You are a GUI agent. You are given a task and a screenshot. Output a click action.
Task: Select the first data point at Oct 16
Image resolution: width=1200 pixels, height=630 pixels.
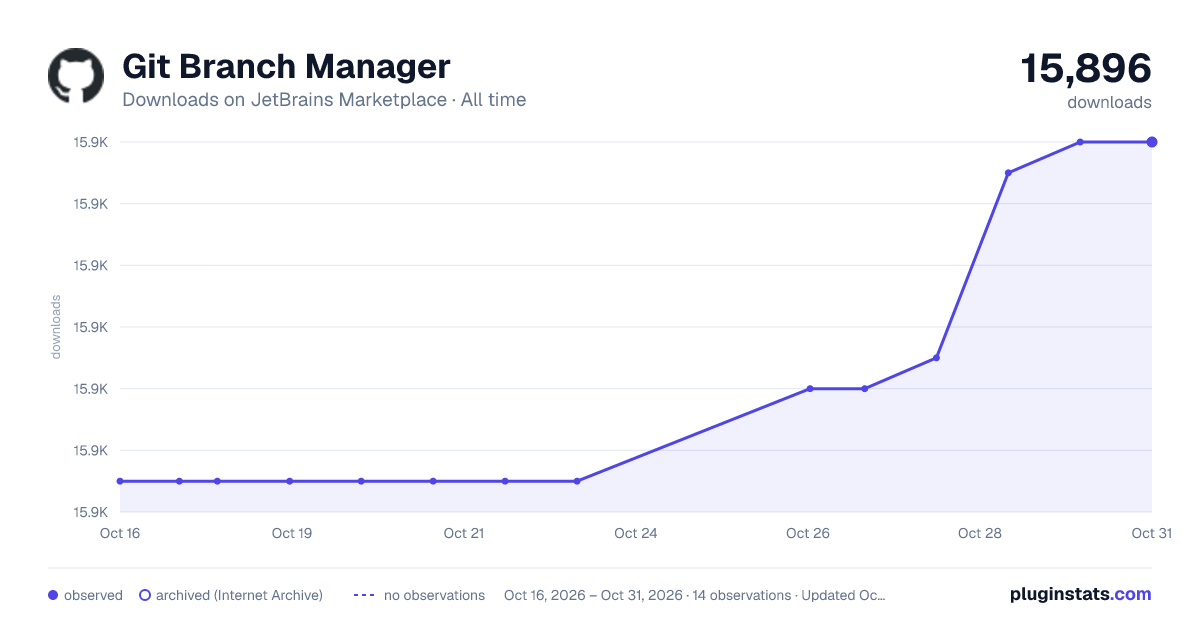(120, 481)
